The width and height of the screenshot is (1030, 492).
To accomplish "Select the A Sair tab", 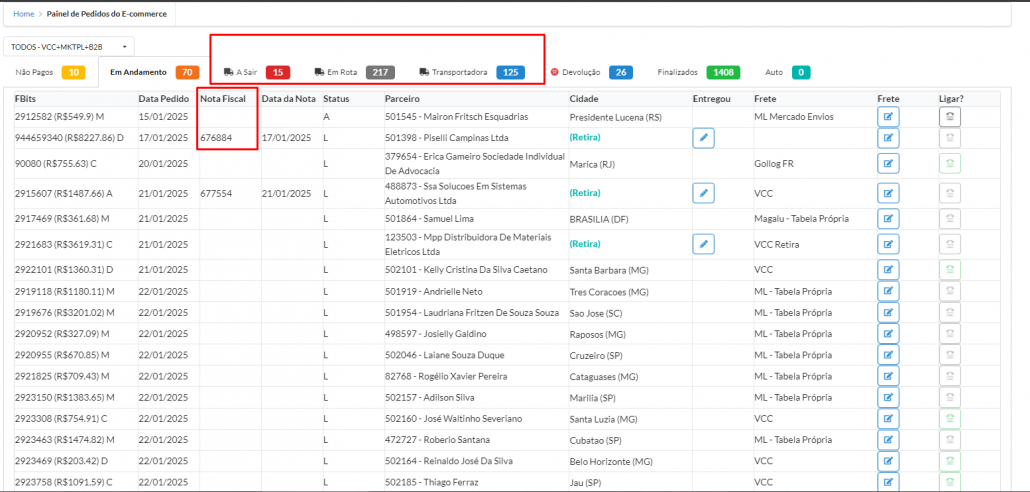I will point(256,72).
